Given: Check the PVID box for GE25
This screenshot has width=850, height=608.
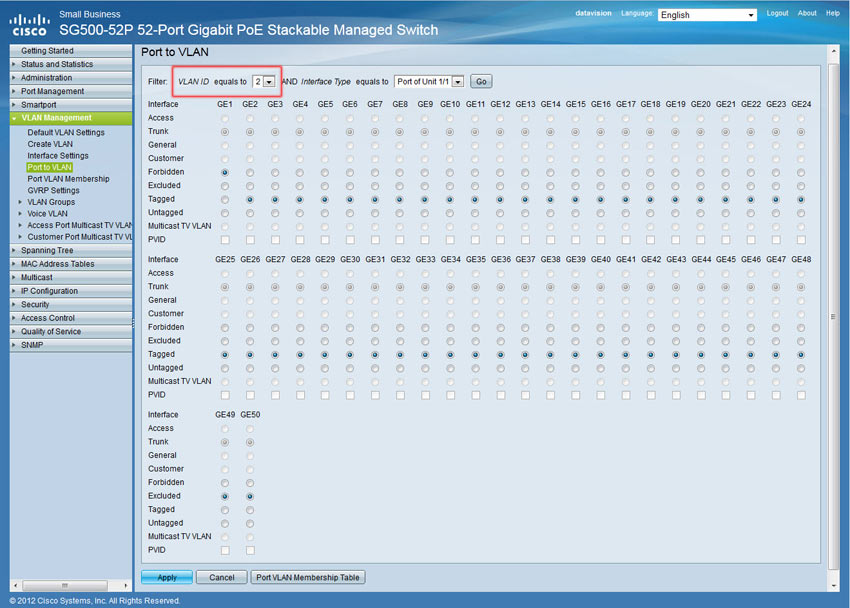Looking at the screenshot, I should (x=225, y=396).
